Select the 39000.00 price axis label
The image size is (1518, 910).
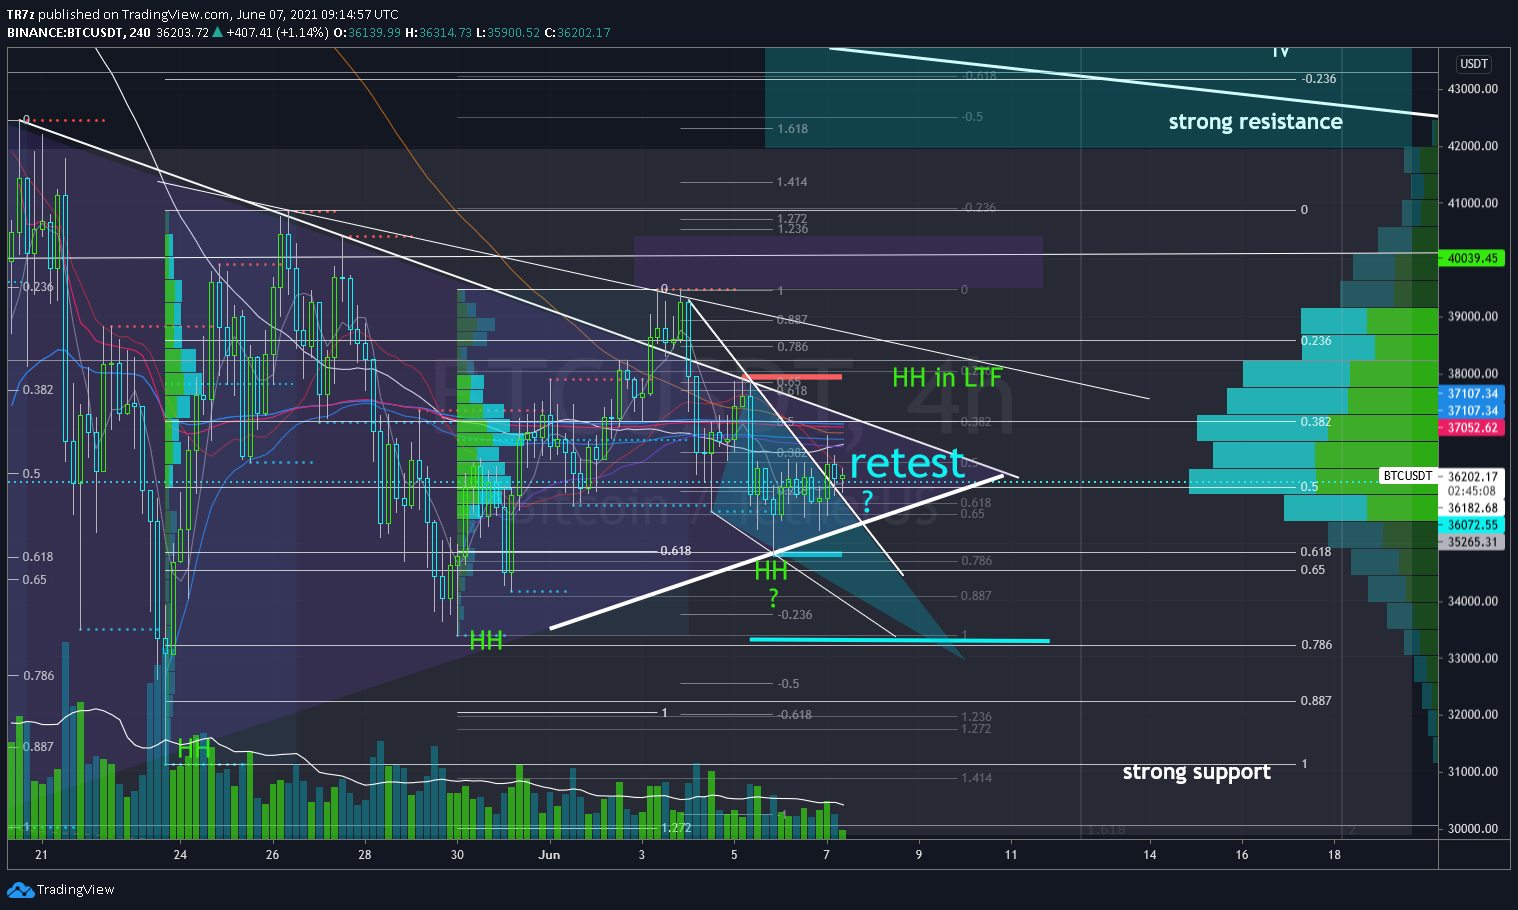tap(1473, 316)
